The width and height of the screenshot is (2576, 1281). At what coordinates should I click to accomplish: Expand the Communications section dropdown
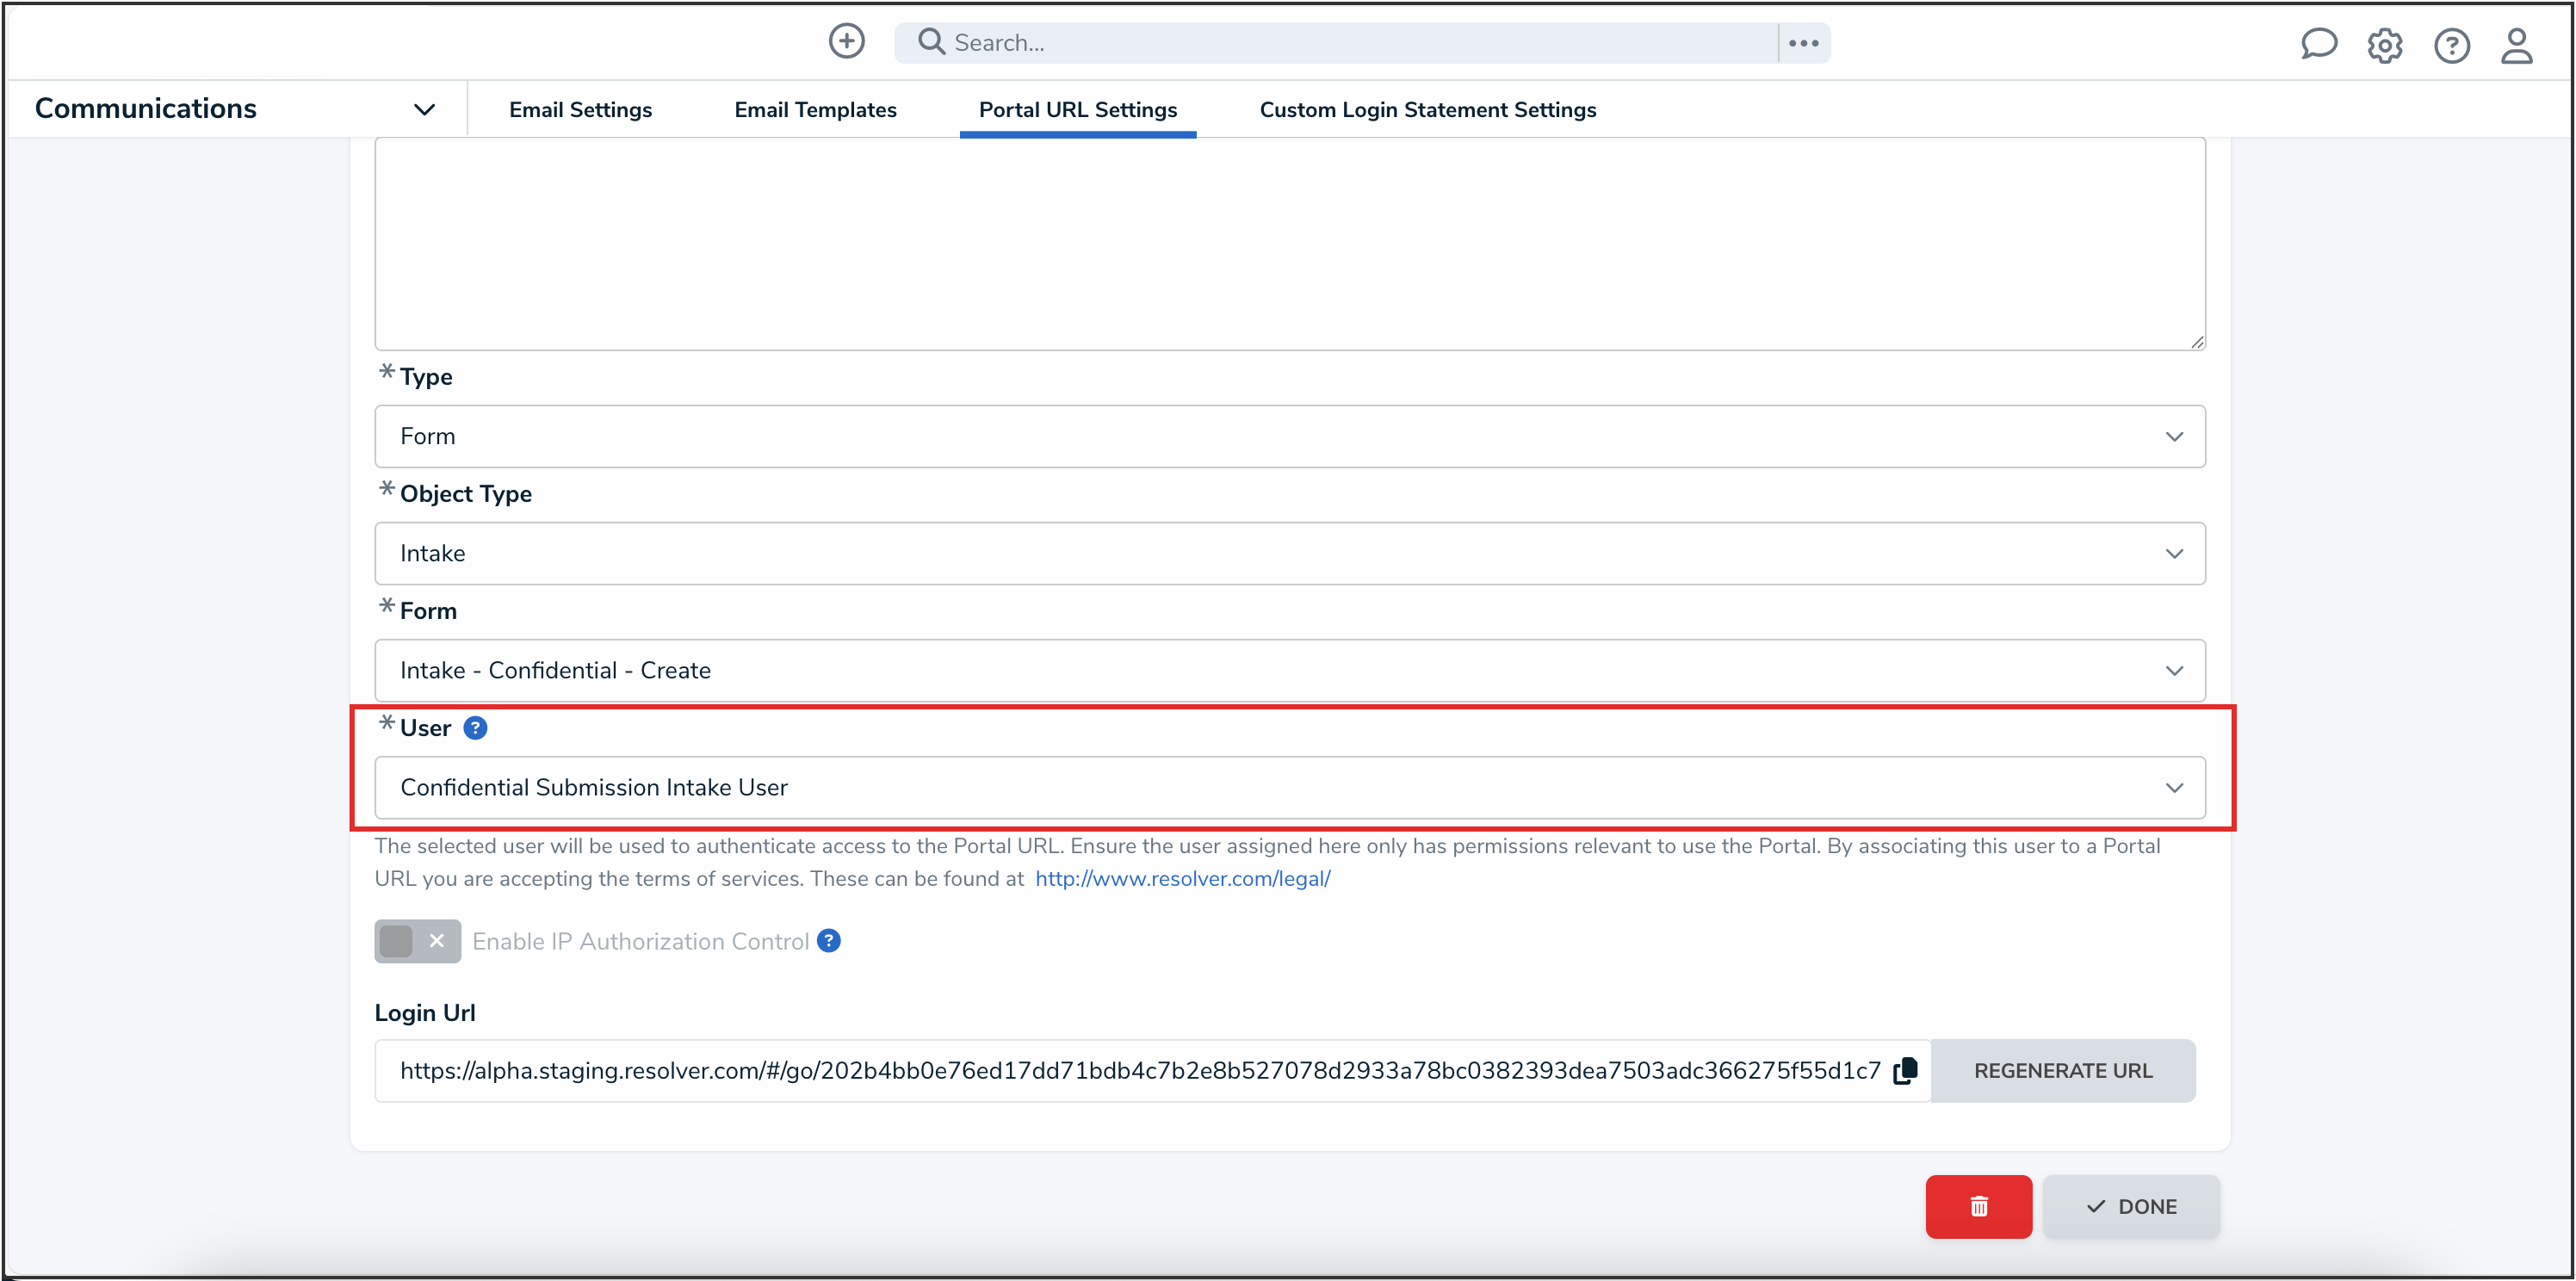[x=424, y=109]
